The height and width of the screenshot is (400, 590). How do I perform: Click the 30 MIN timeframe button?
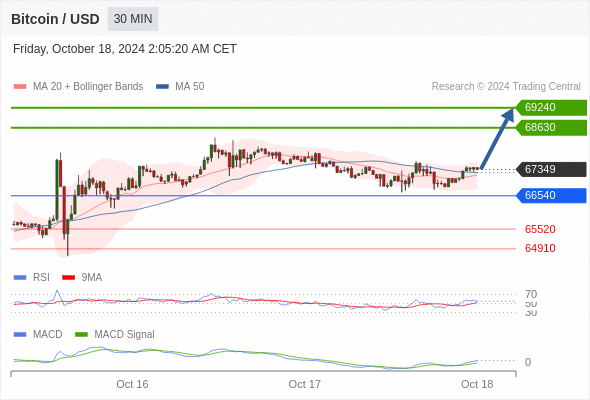pyautogui.click(x=133, y=19)
